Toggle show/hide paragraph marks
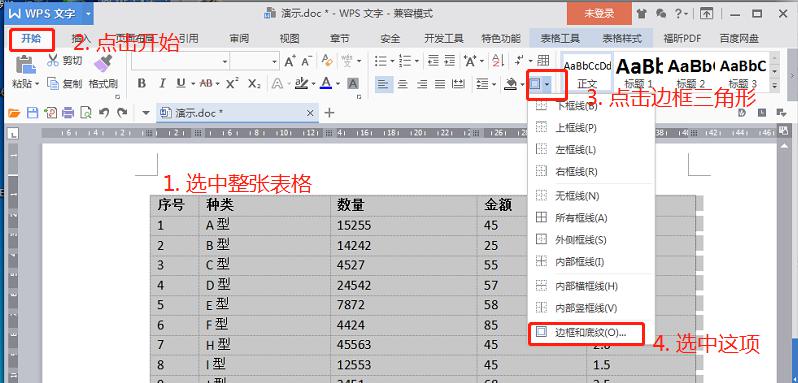This screenshot has height=383, width=798. (x=520, y=60)
